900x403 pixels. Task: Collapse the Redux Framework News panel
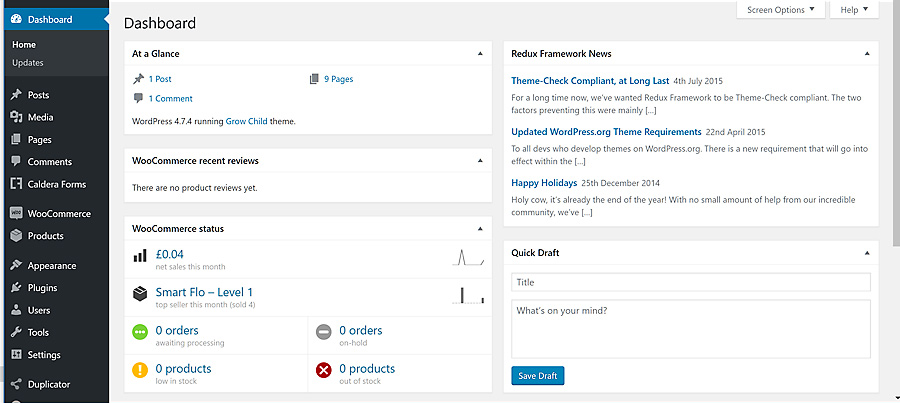[867, 53]
